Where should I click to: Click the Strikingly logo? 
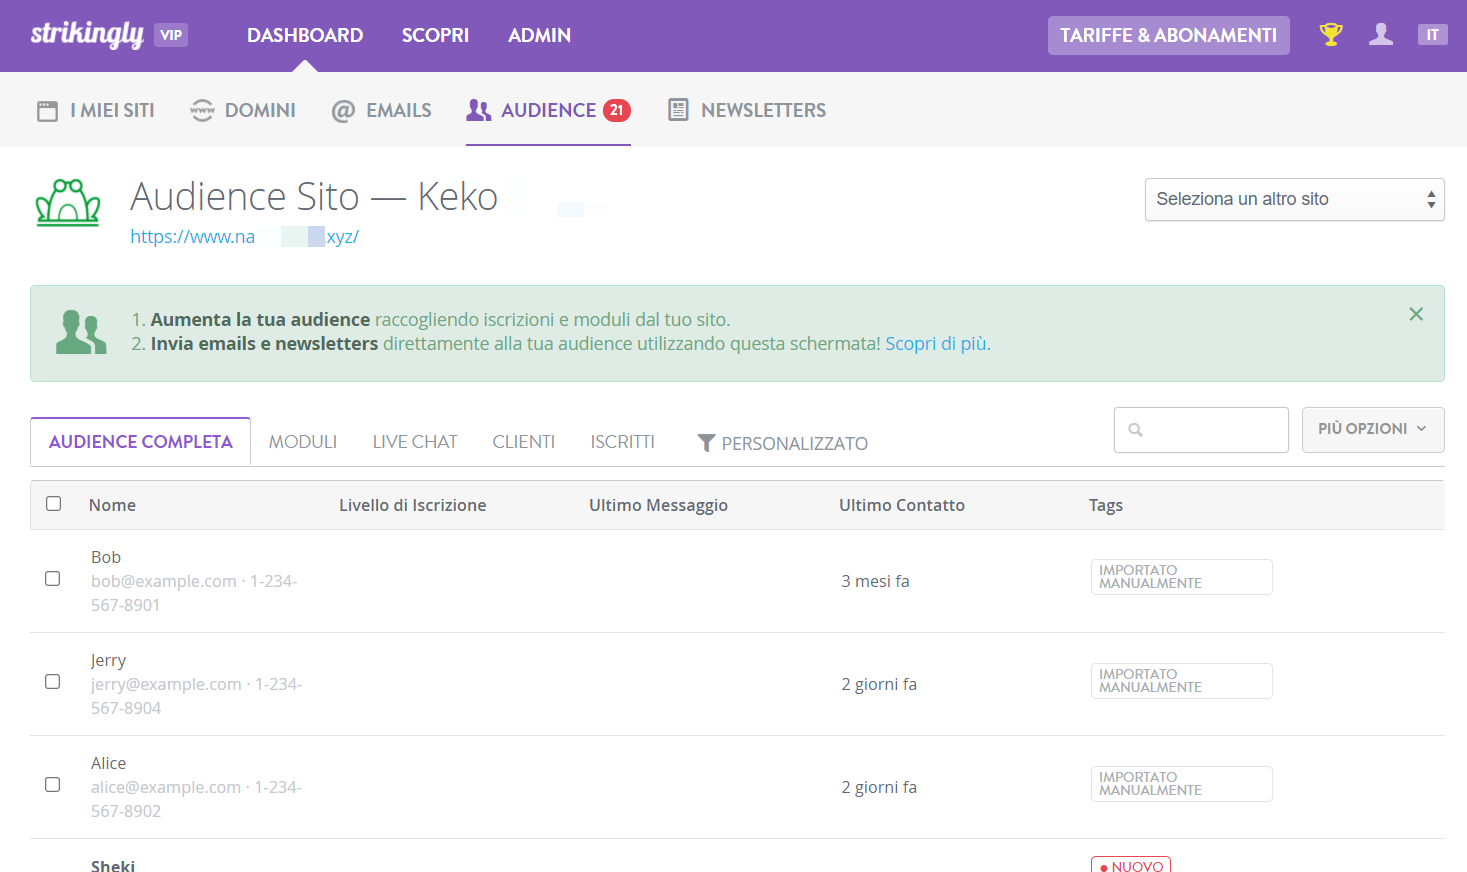point(87,34)
